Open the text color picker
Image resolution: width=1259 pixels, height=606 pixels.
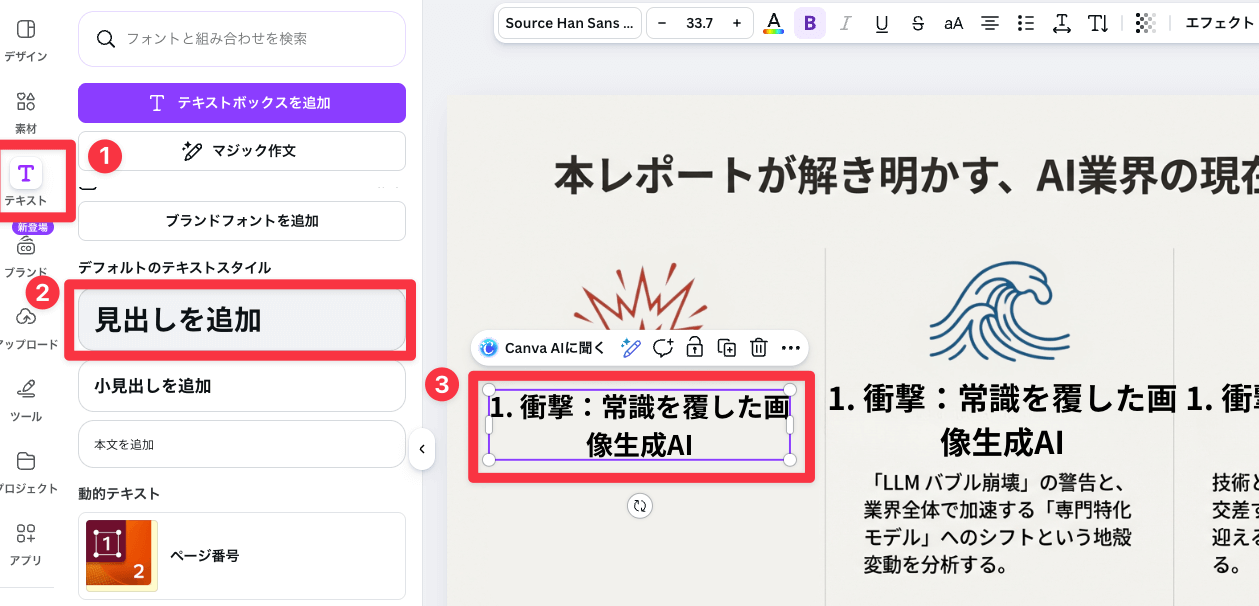(x=773, y=22)
